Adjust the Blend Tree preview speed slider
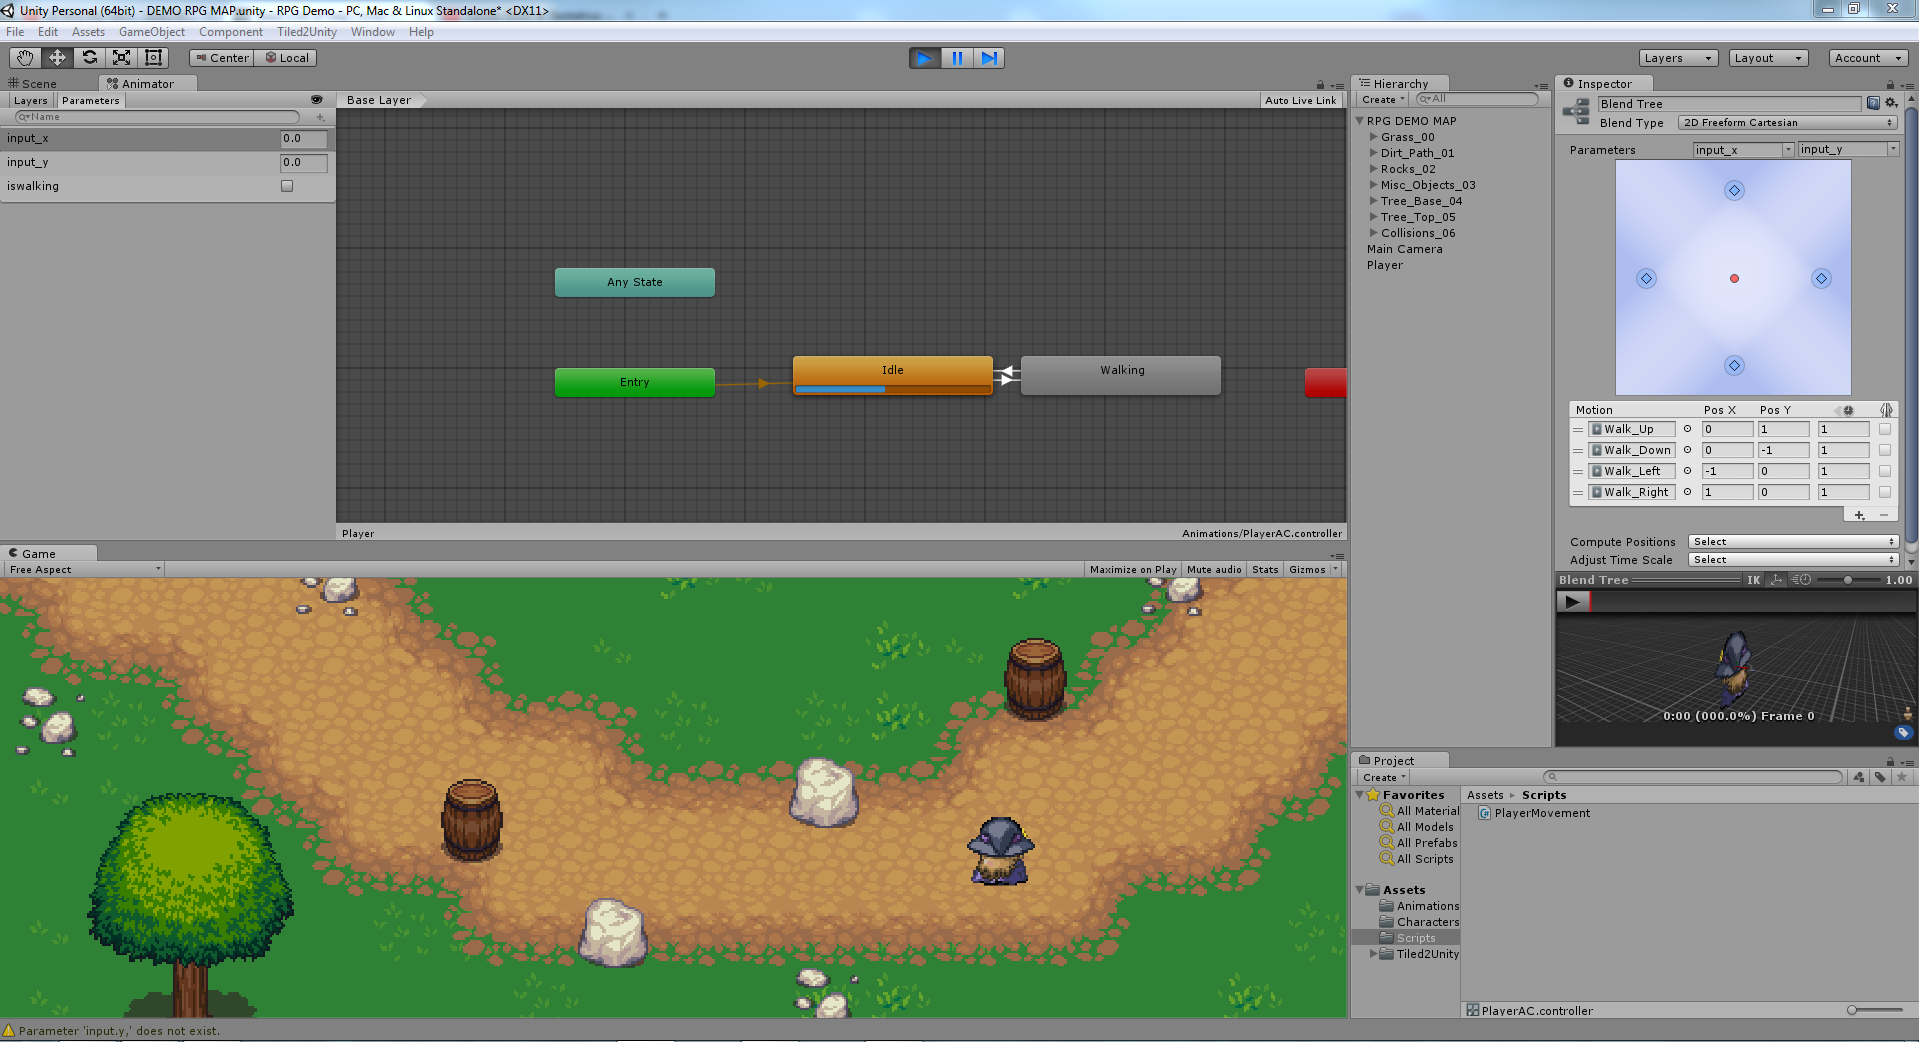1919x1042 pixels. (1848, 580)
